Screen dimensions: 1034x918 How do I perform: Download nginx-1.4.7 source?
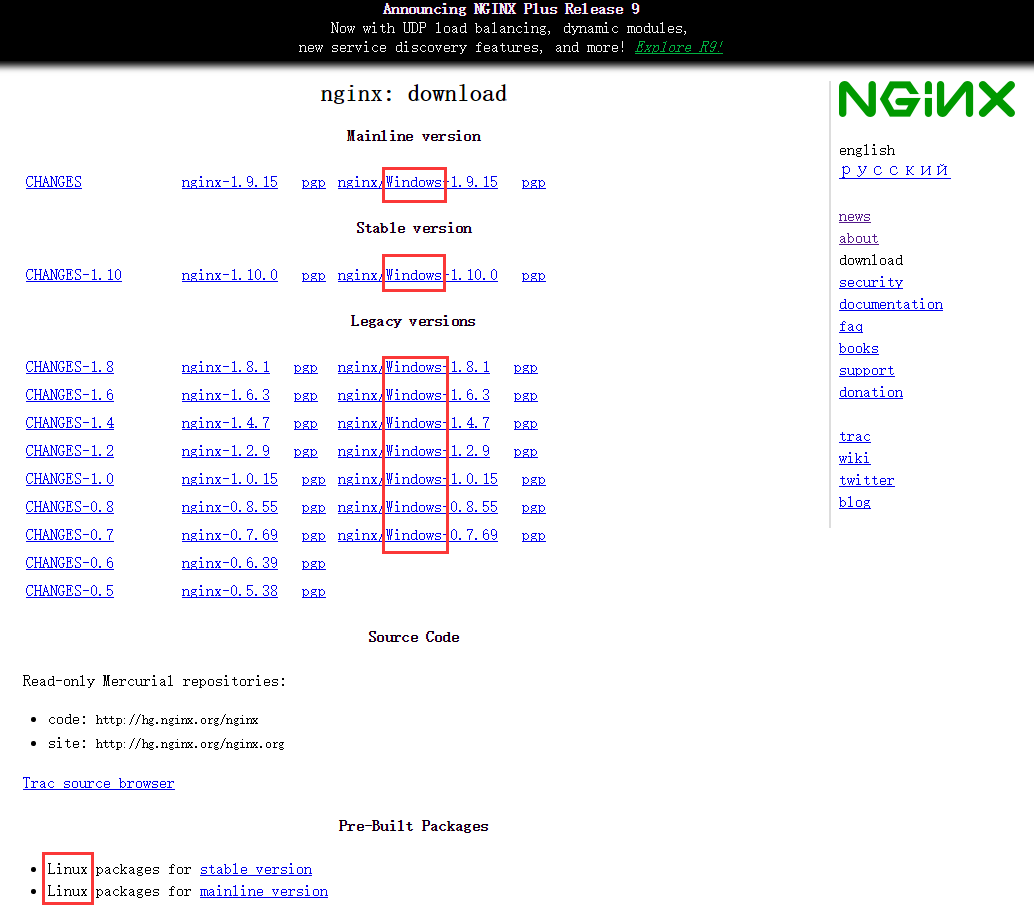(226, 423)
